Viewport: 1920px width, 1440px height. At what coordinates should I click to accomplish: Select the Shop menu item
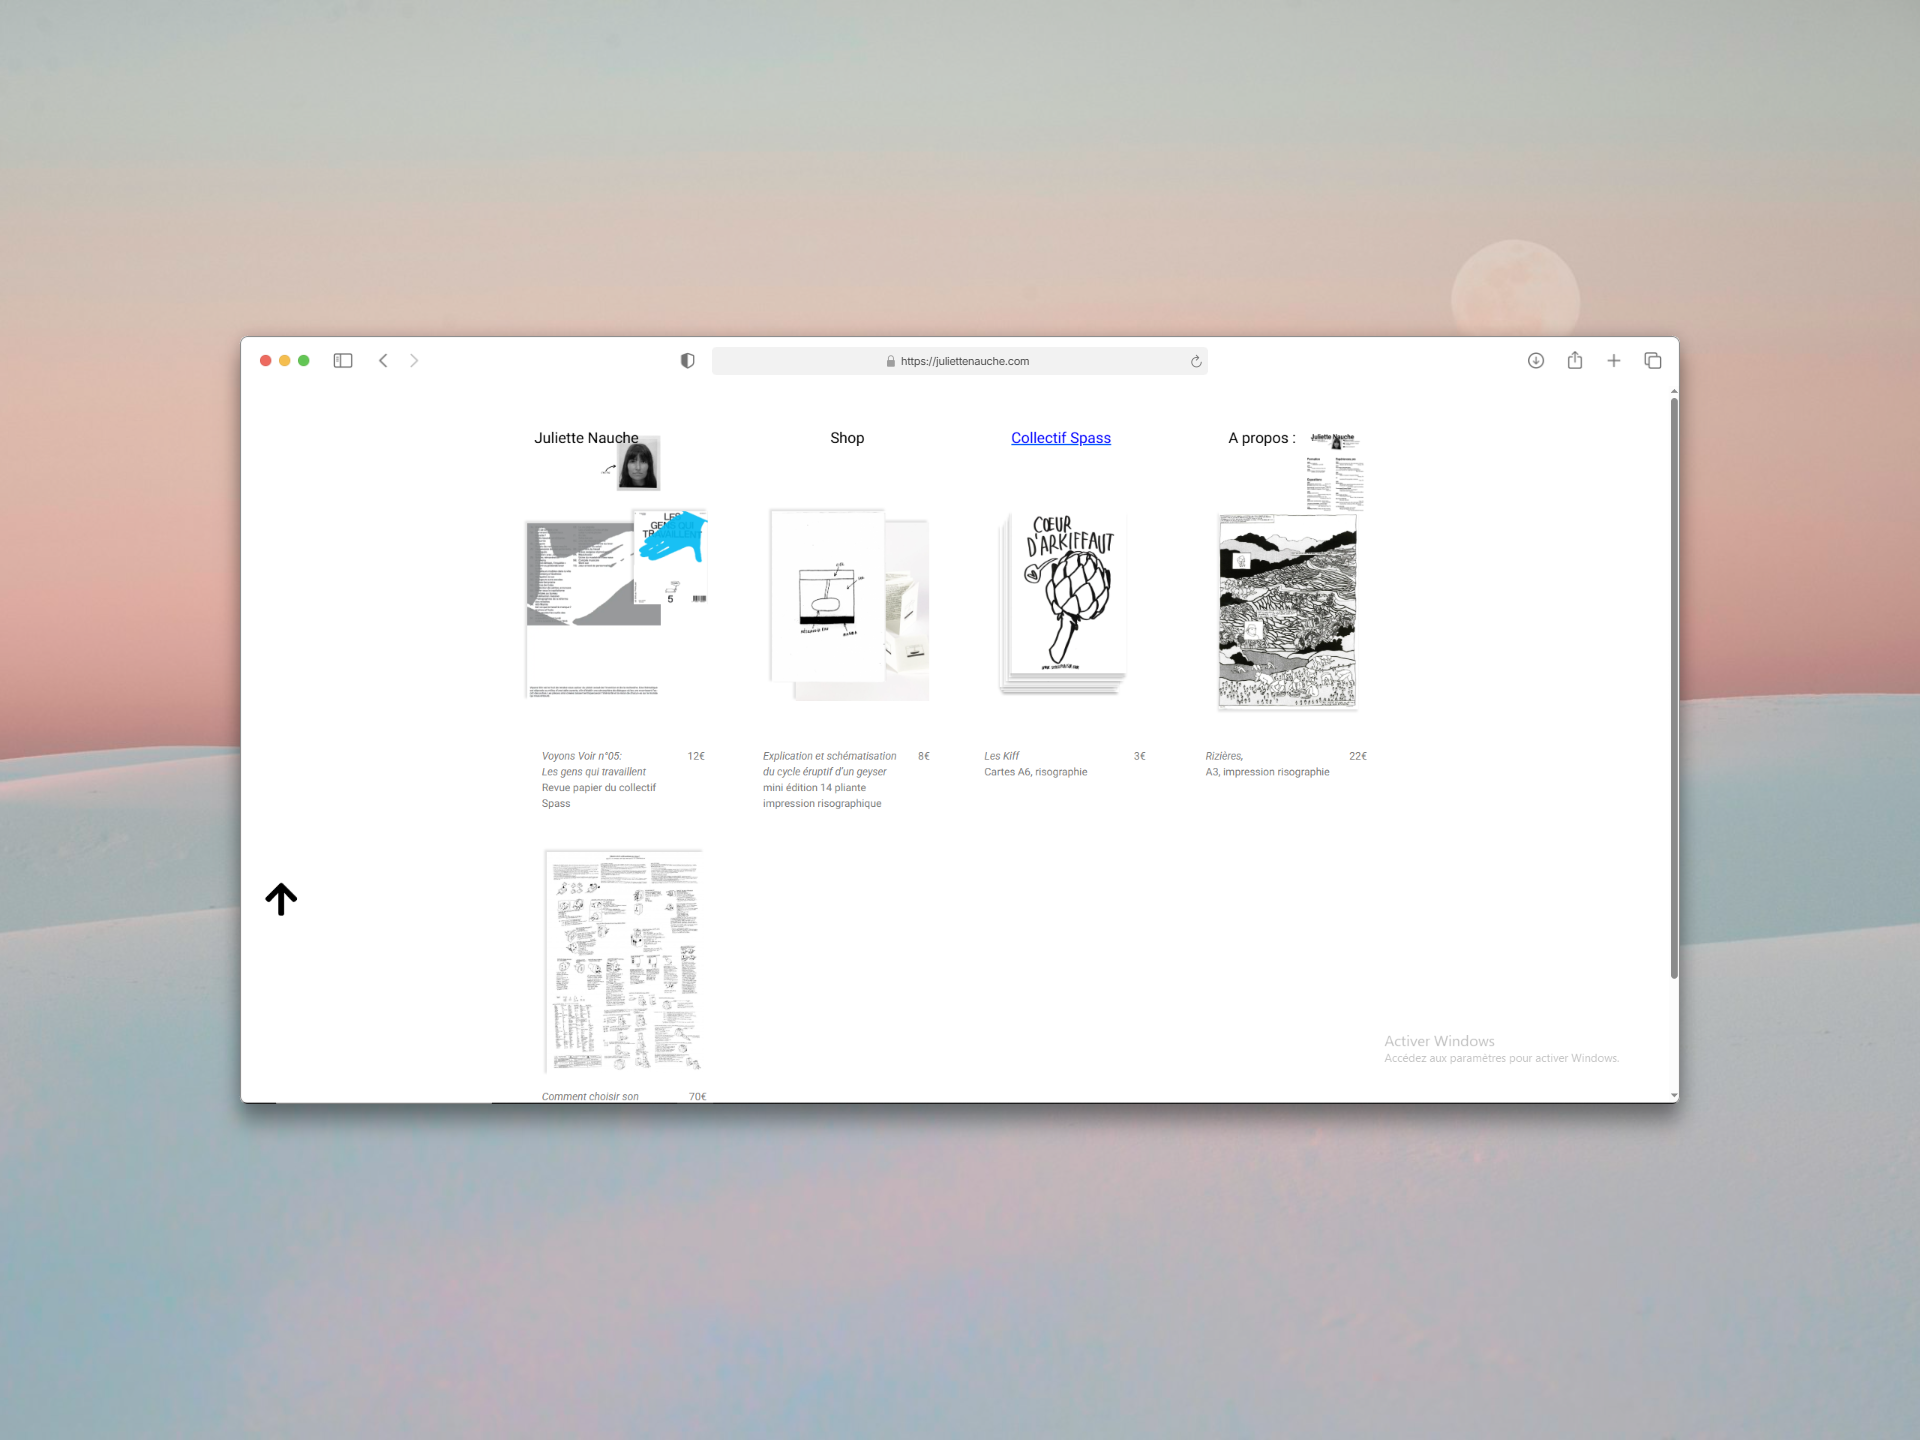(x=846, y=438)
